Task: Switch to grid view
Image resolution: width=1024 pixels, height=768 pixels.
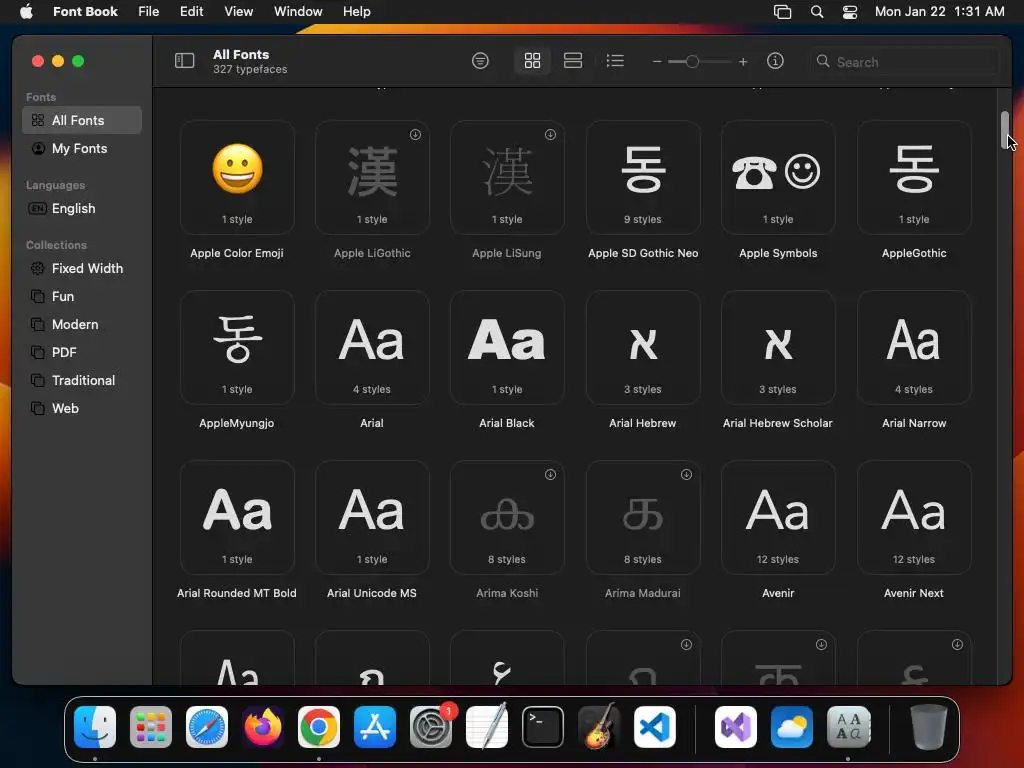Action: click(x=532, y=61)
